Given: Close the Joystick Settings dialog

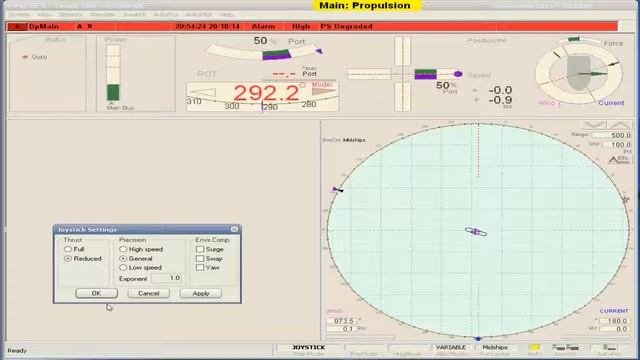Looking at the screenshot, I should pyautogui.click(x=234, y=229).
